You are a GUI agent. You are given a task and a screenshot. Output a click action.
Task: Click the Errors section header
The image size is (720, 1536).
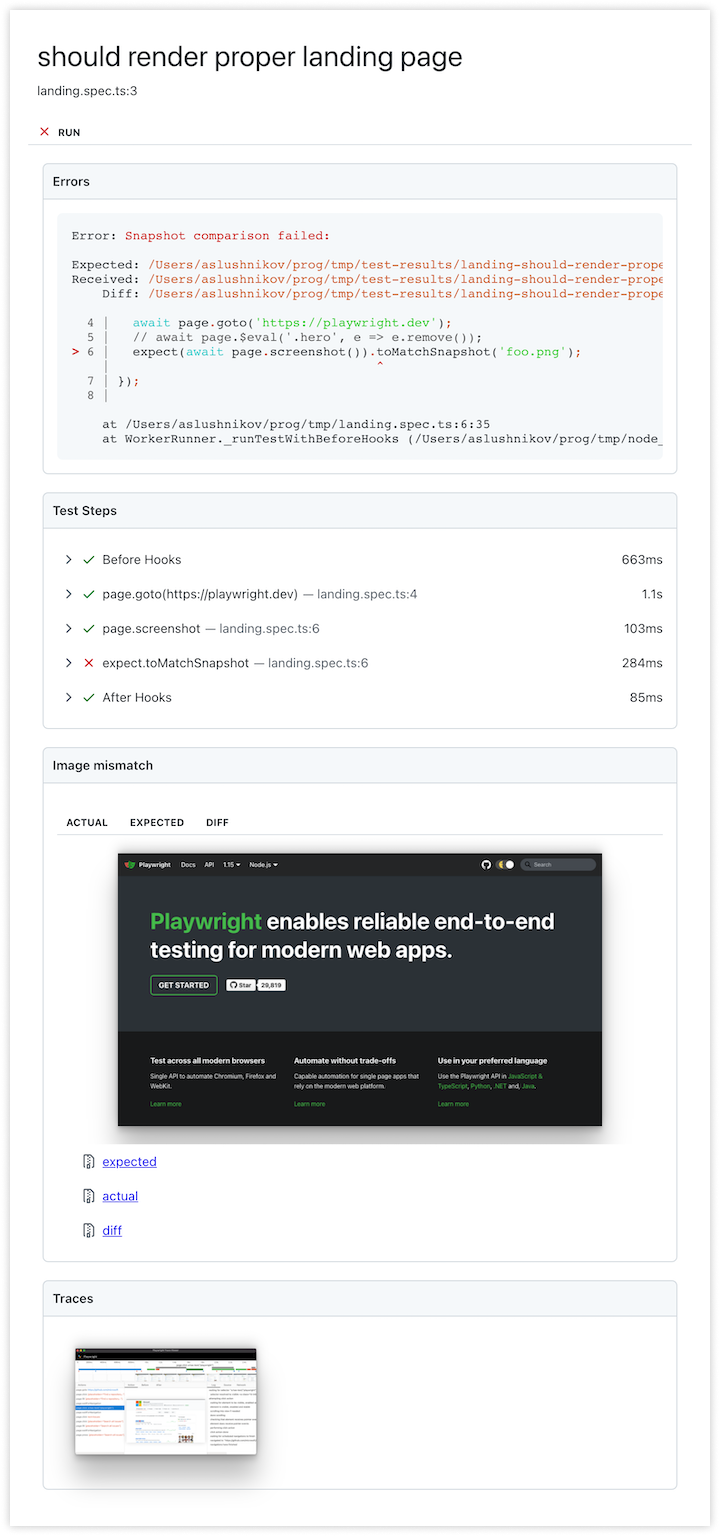point(360,182)
